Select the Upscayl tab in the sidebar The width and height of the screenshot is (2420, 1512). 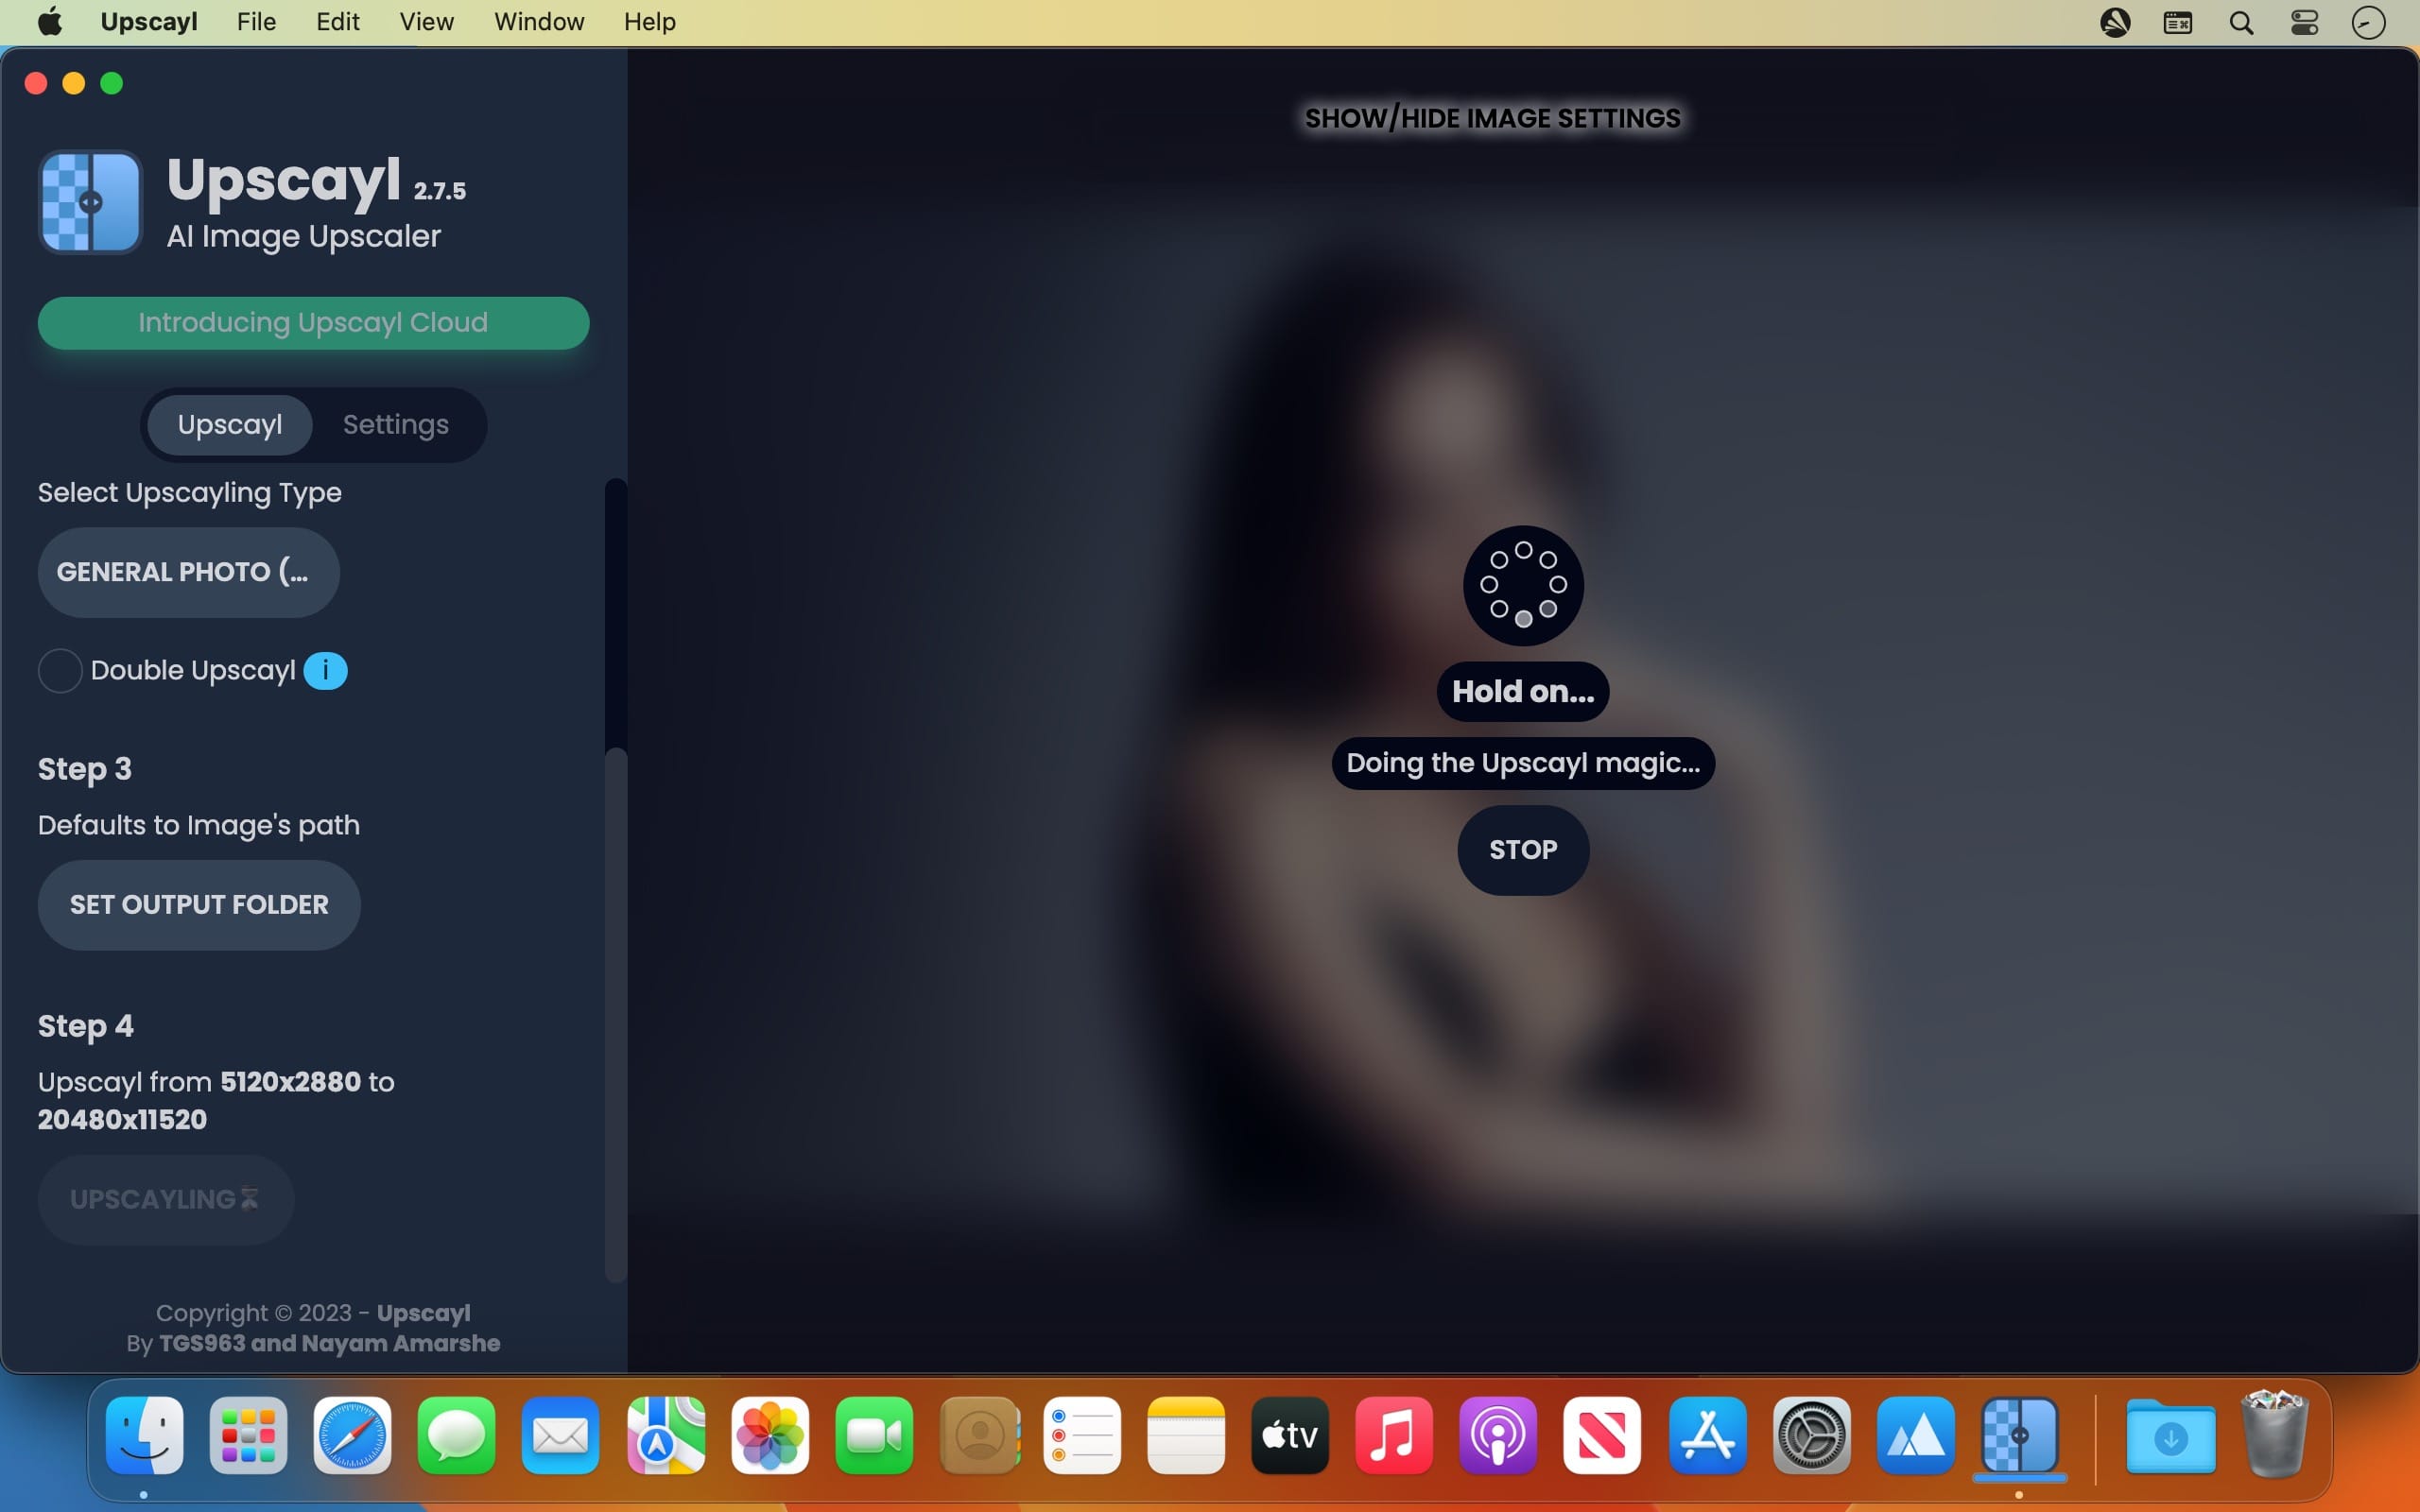point(230,425)
